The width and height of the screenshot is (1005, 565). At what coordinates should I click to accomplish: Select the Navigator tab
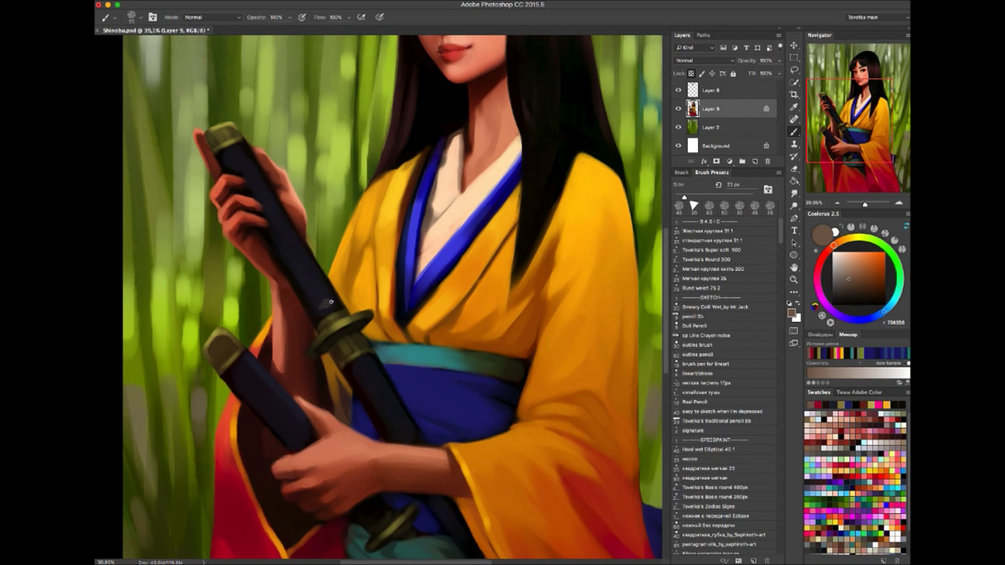coord(819,35)
